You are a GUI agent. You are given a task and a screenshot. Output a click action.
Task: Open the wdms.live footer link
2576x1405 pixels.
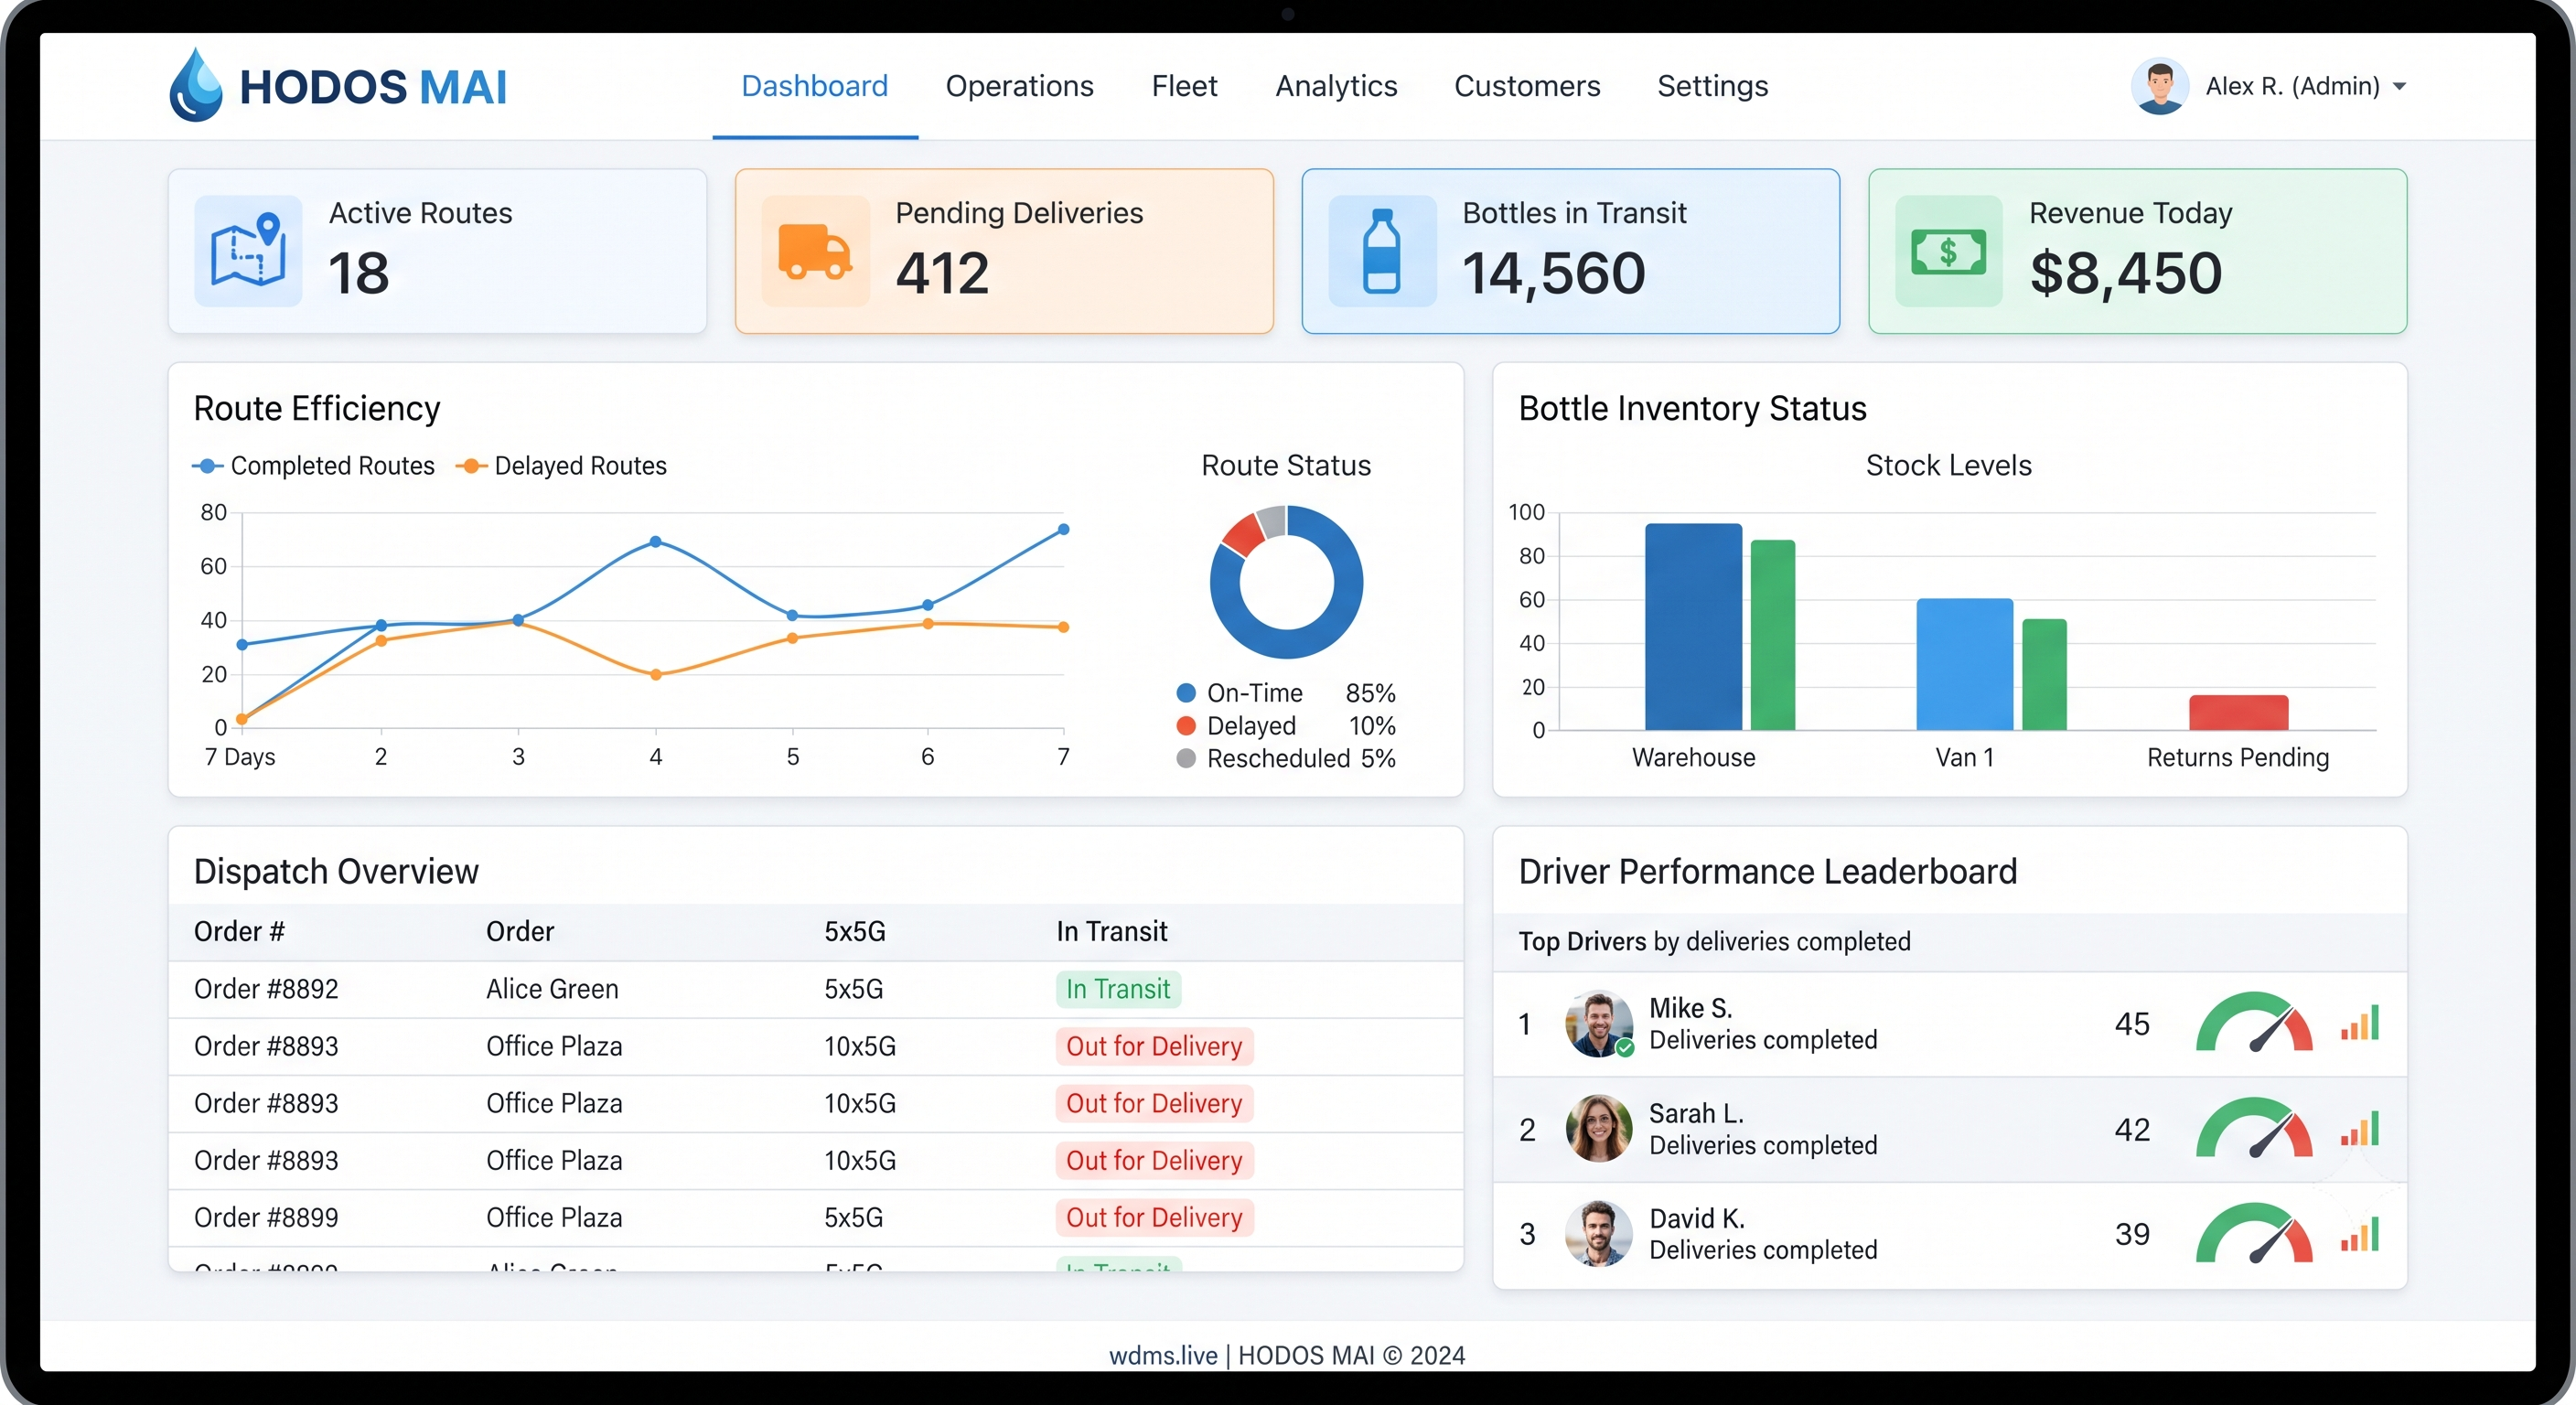coord(1163,1355)
